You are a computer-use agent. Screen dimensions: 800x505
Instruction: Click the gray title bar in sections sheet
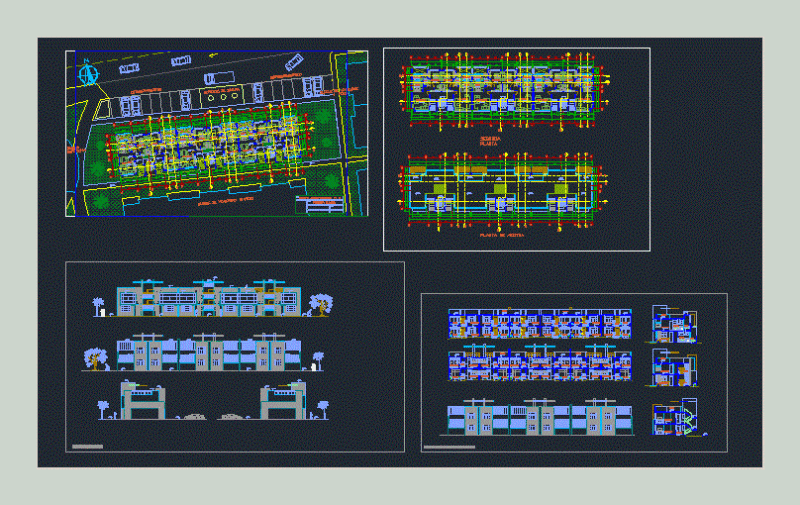click(x=449, y=447)
